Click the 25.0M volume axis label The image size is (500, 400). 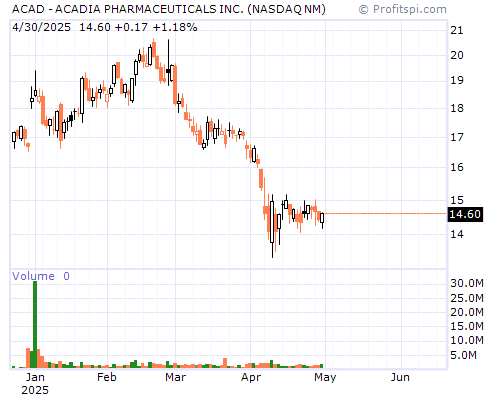(467, 298)
